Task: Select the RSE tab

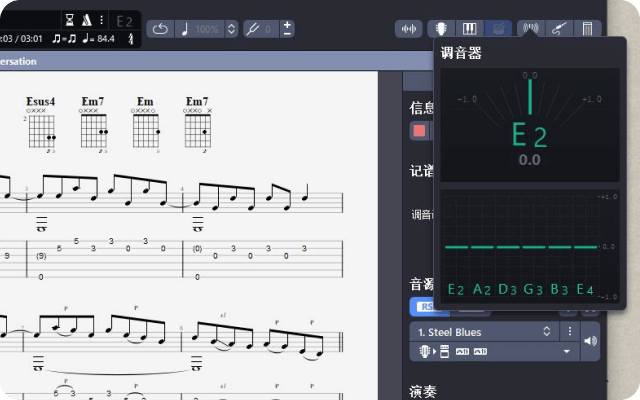Action: tap(424, 306)
